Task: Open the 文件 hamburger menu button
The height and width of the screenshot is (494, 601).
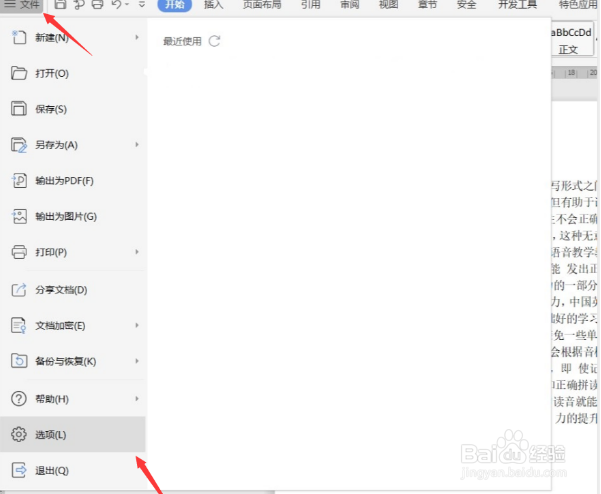Action: pyautogui.click(x=22, y=5)
